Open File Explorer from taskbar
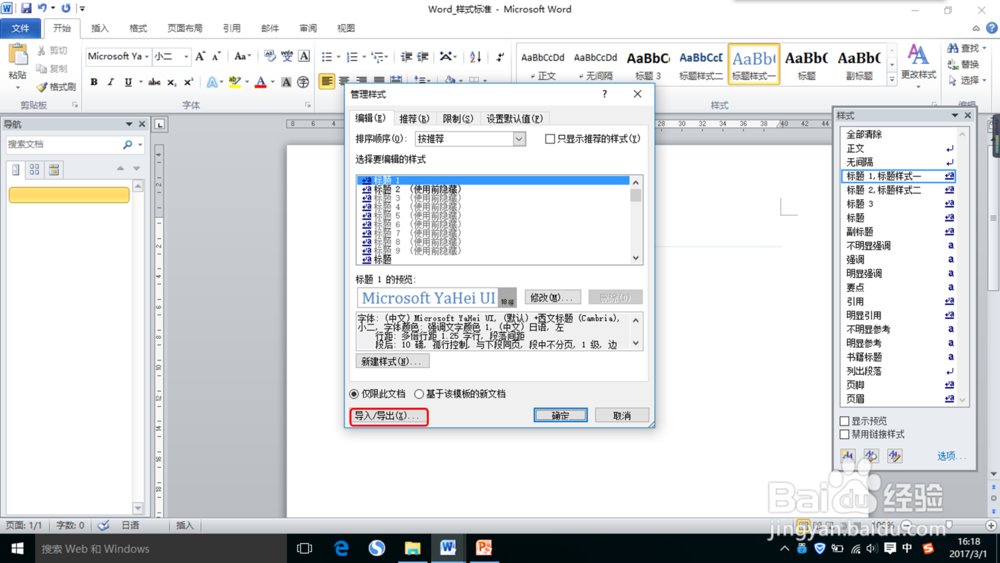1000x563 pixels. click(x=413, y=548)
